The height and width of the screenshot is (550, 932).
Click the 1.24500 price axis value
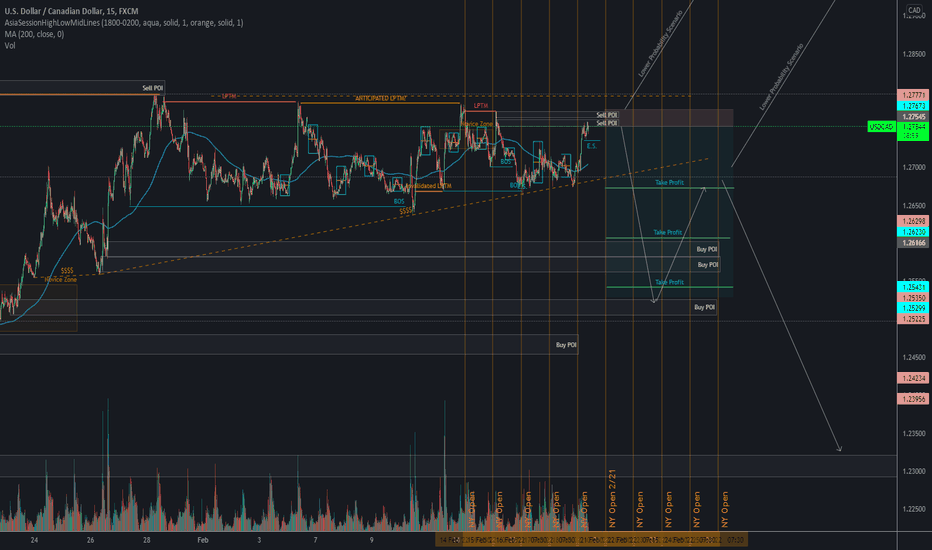tap(914, 357)
